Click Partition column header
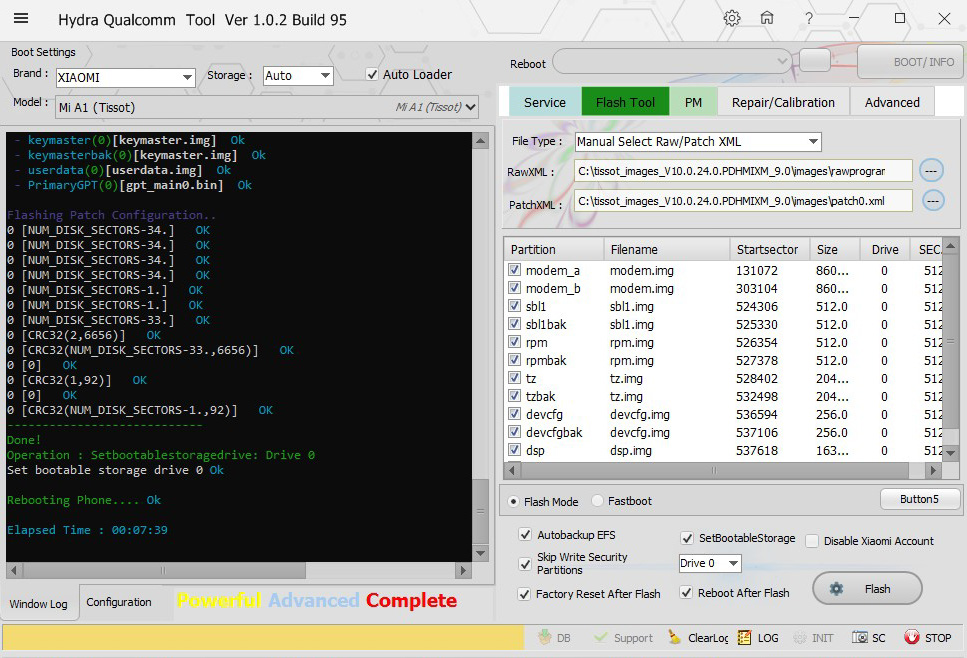The width and height of the screenshot is (967, 658). (554, 249)
